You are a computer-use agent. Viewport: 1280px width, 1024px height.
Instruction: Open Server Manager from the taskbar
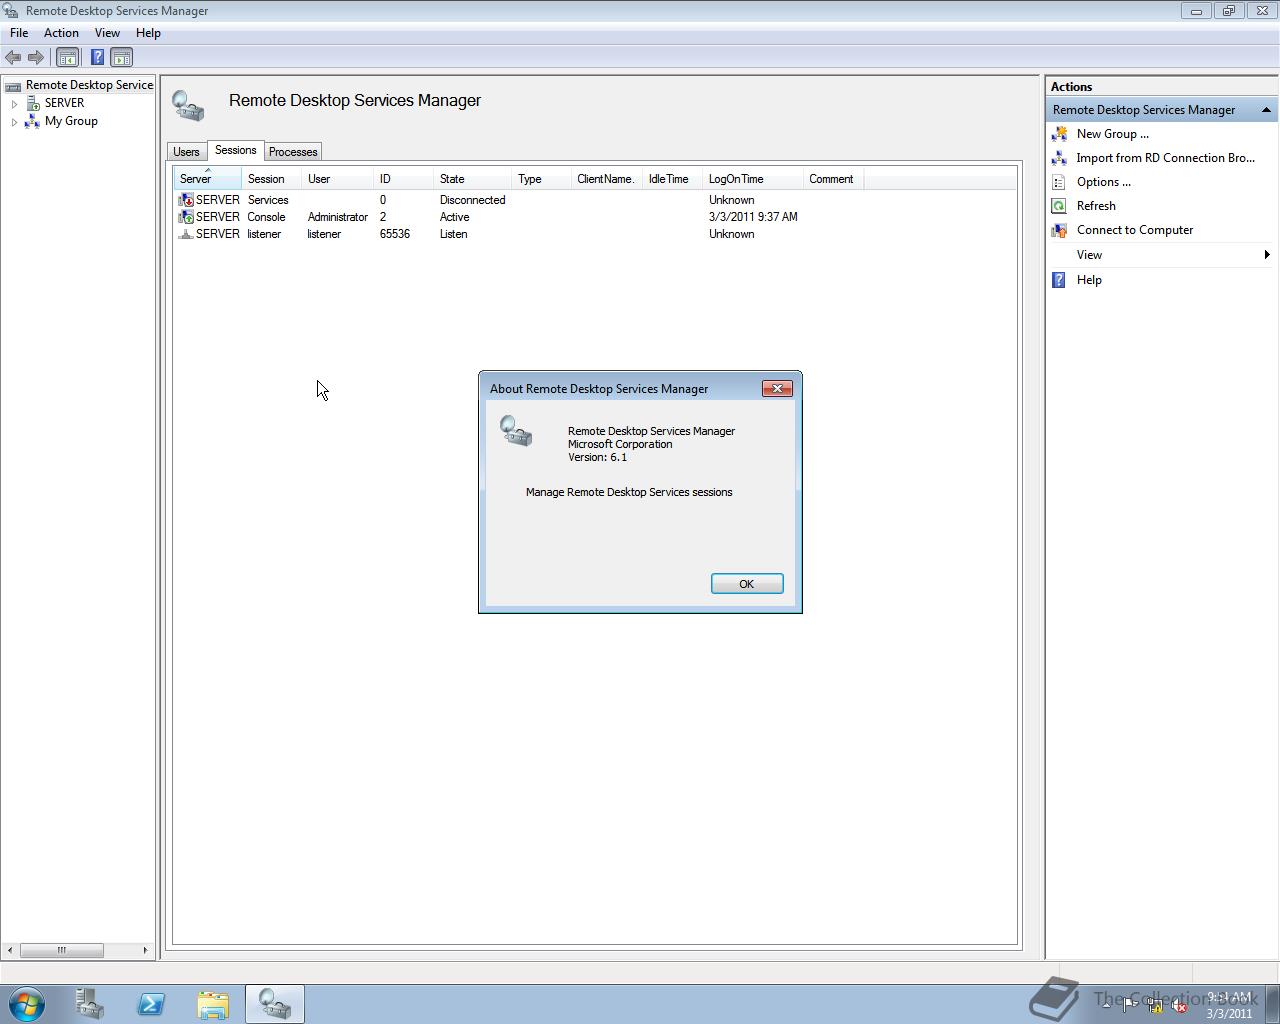point(90,1004)
